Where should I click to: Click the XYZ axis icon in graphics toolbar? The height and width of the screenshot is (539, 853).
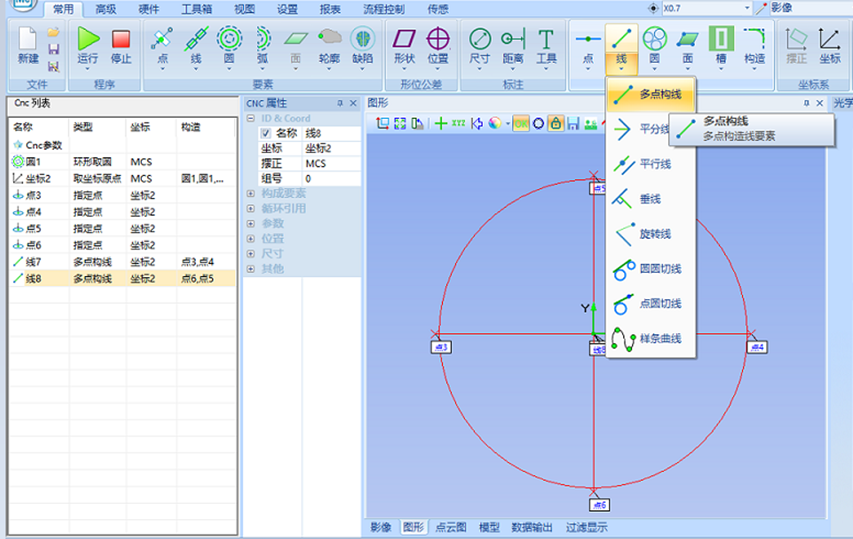pyautogui.click(x=458, y=123)
